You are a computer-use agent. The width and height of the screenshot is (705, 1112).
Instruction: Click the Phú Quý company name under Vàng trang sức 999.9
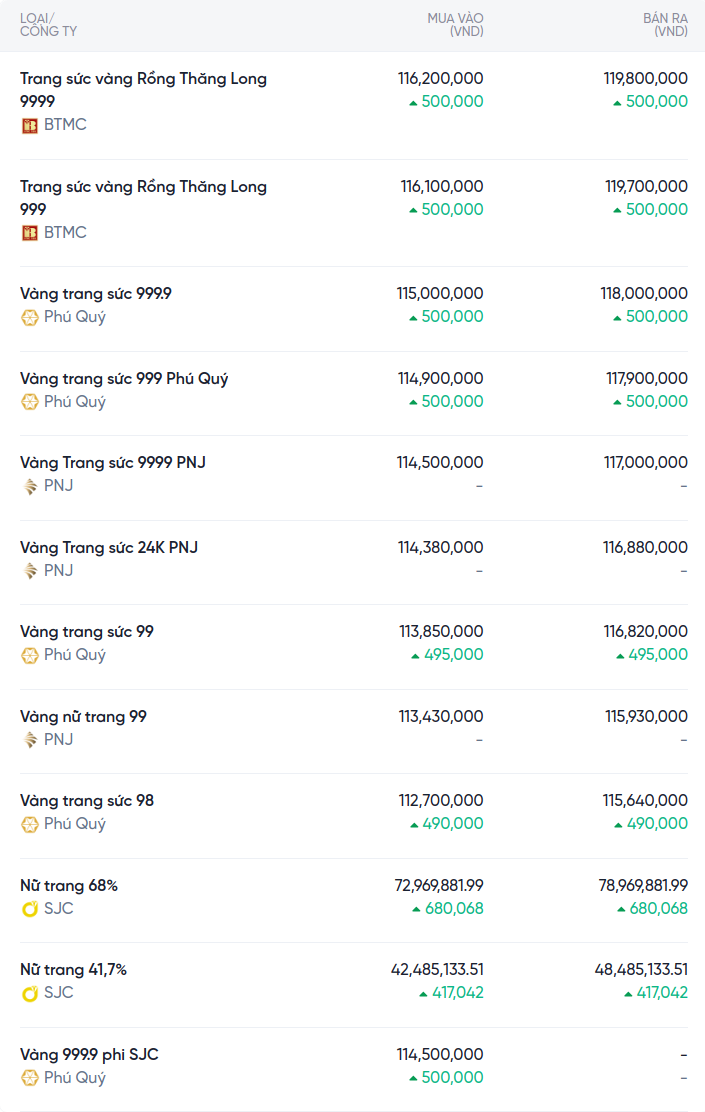pyautogui.click(x=74, y=317)
